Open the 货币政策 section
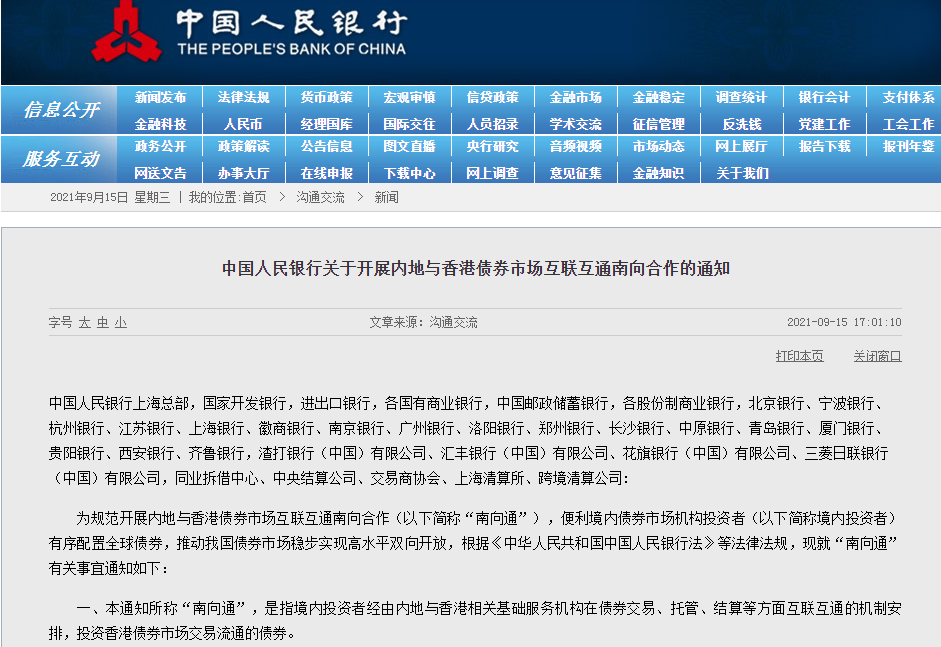This screenshot has height=647, width=941. coord(329,97)
